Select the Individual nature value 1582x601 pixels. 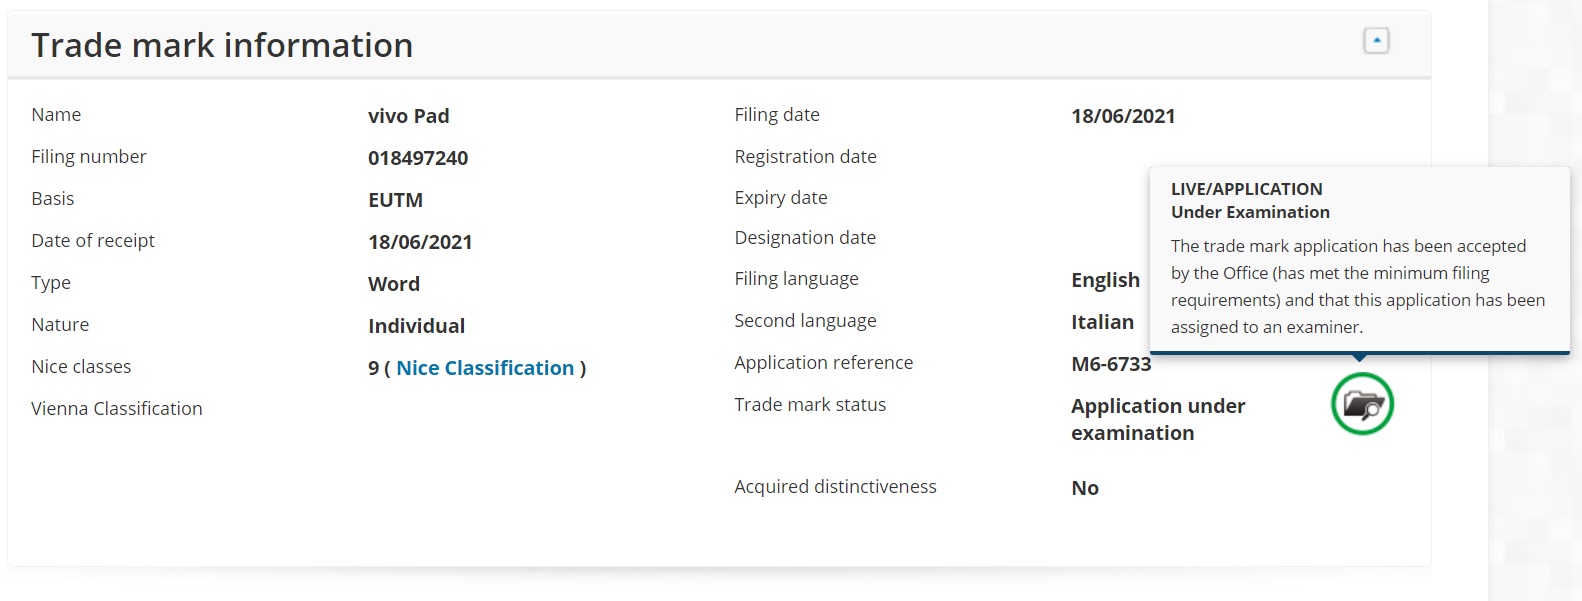417,326
